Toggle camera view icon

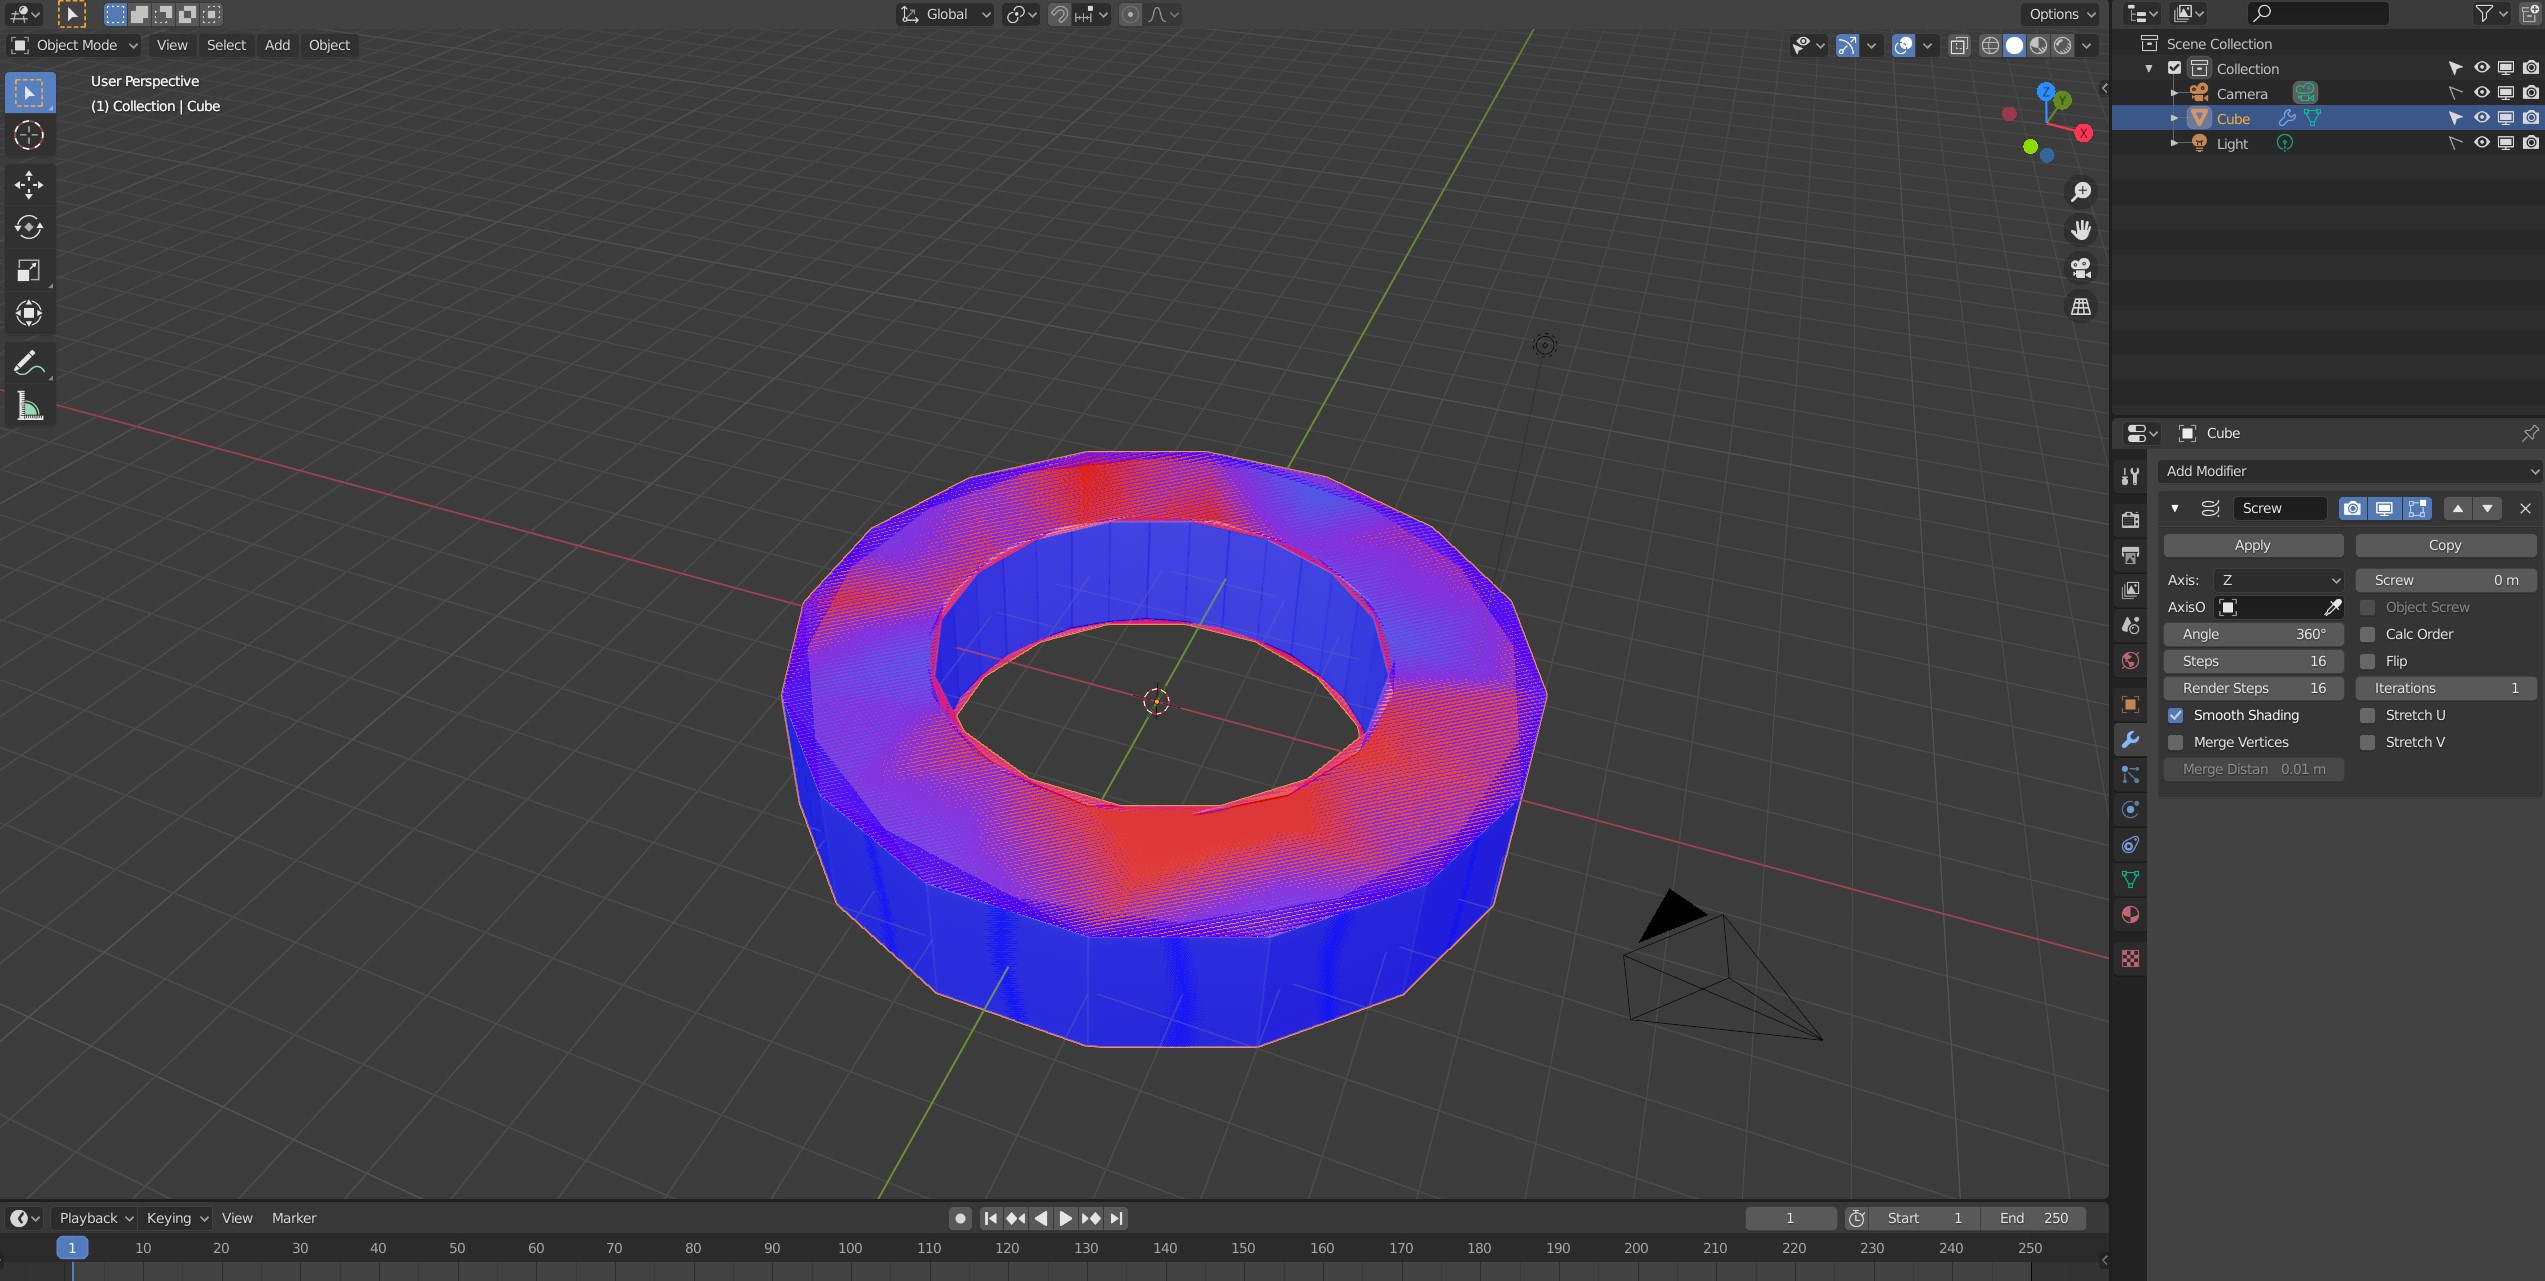(2081, 268)
